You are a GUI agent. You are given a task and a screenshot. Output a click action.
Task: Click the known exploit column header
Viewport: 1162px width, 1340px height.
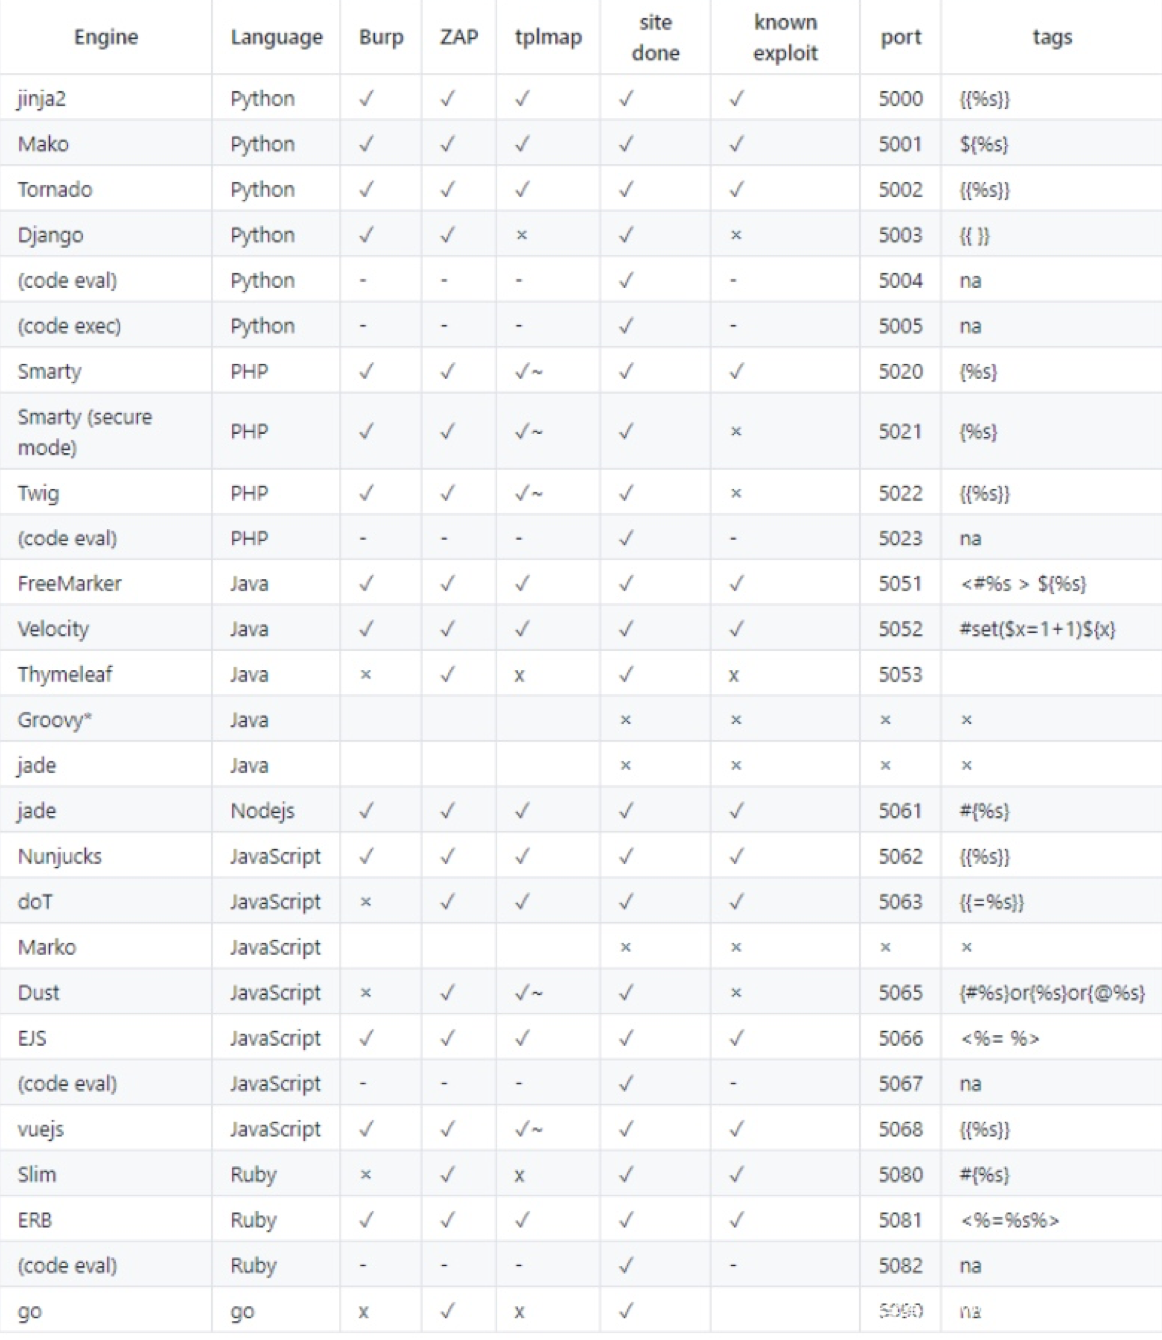(x=785, y=37)
